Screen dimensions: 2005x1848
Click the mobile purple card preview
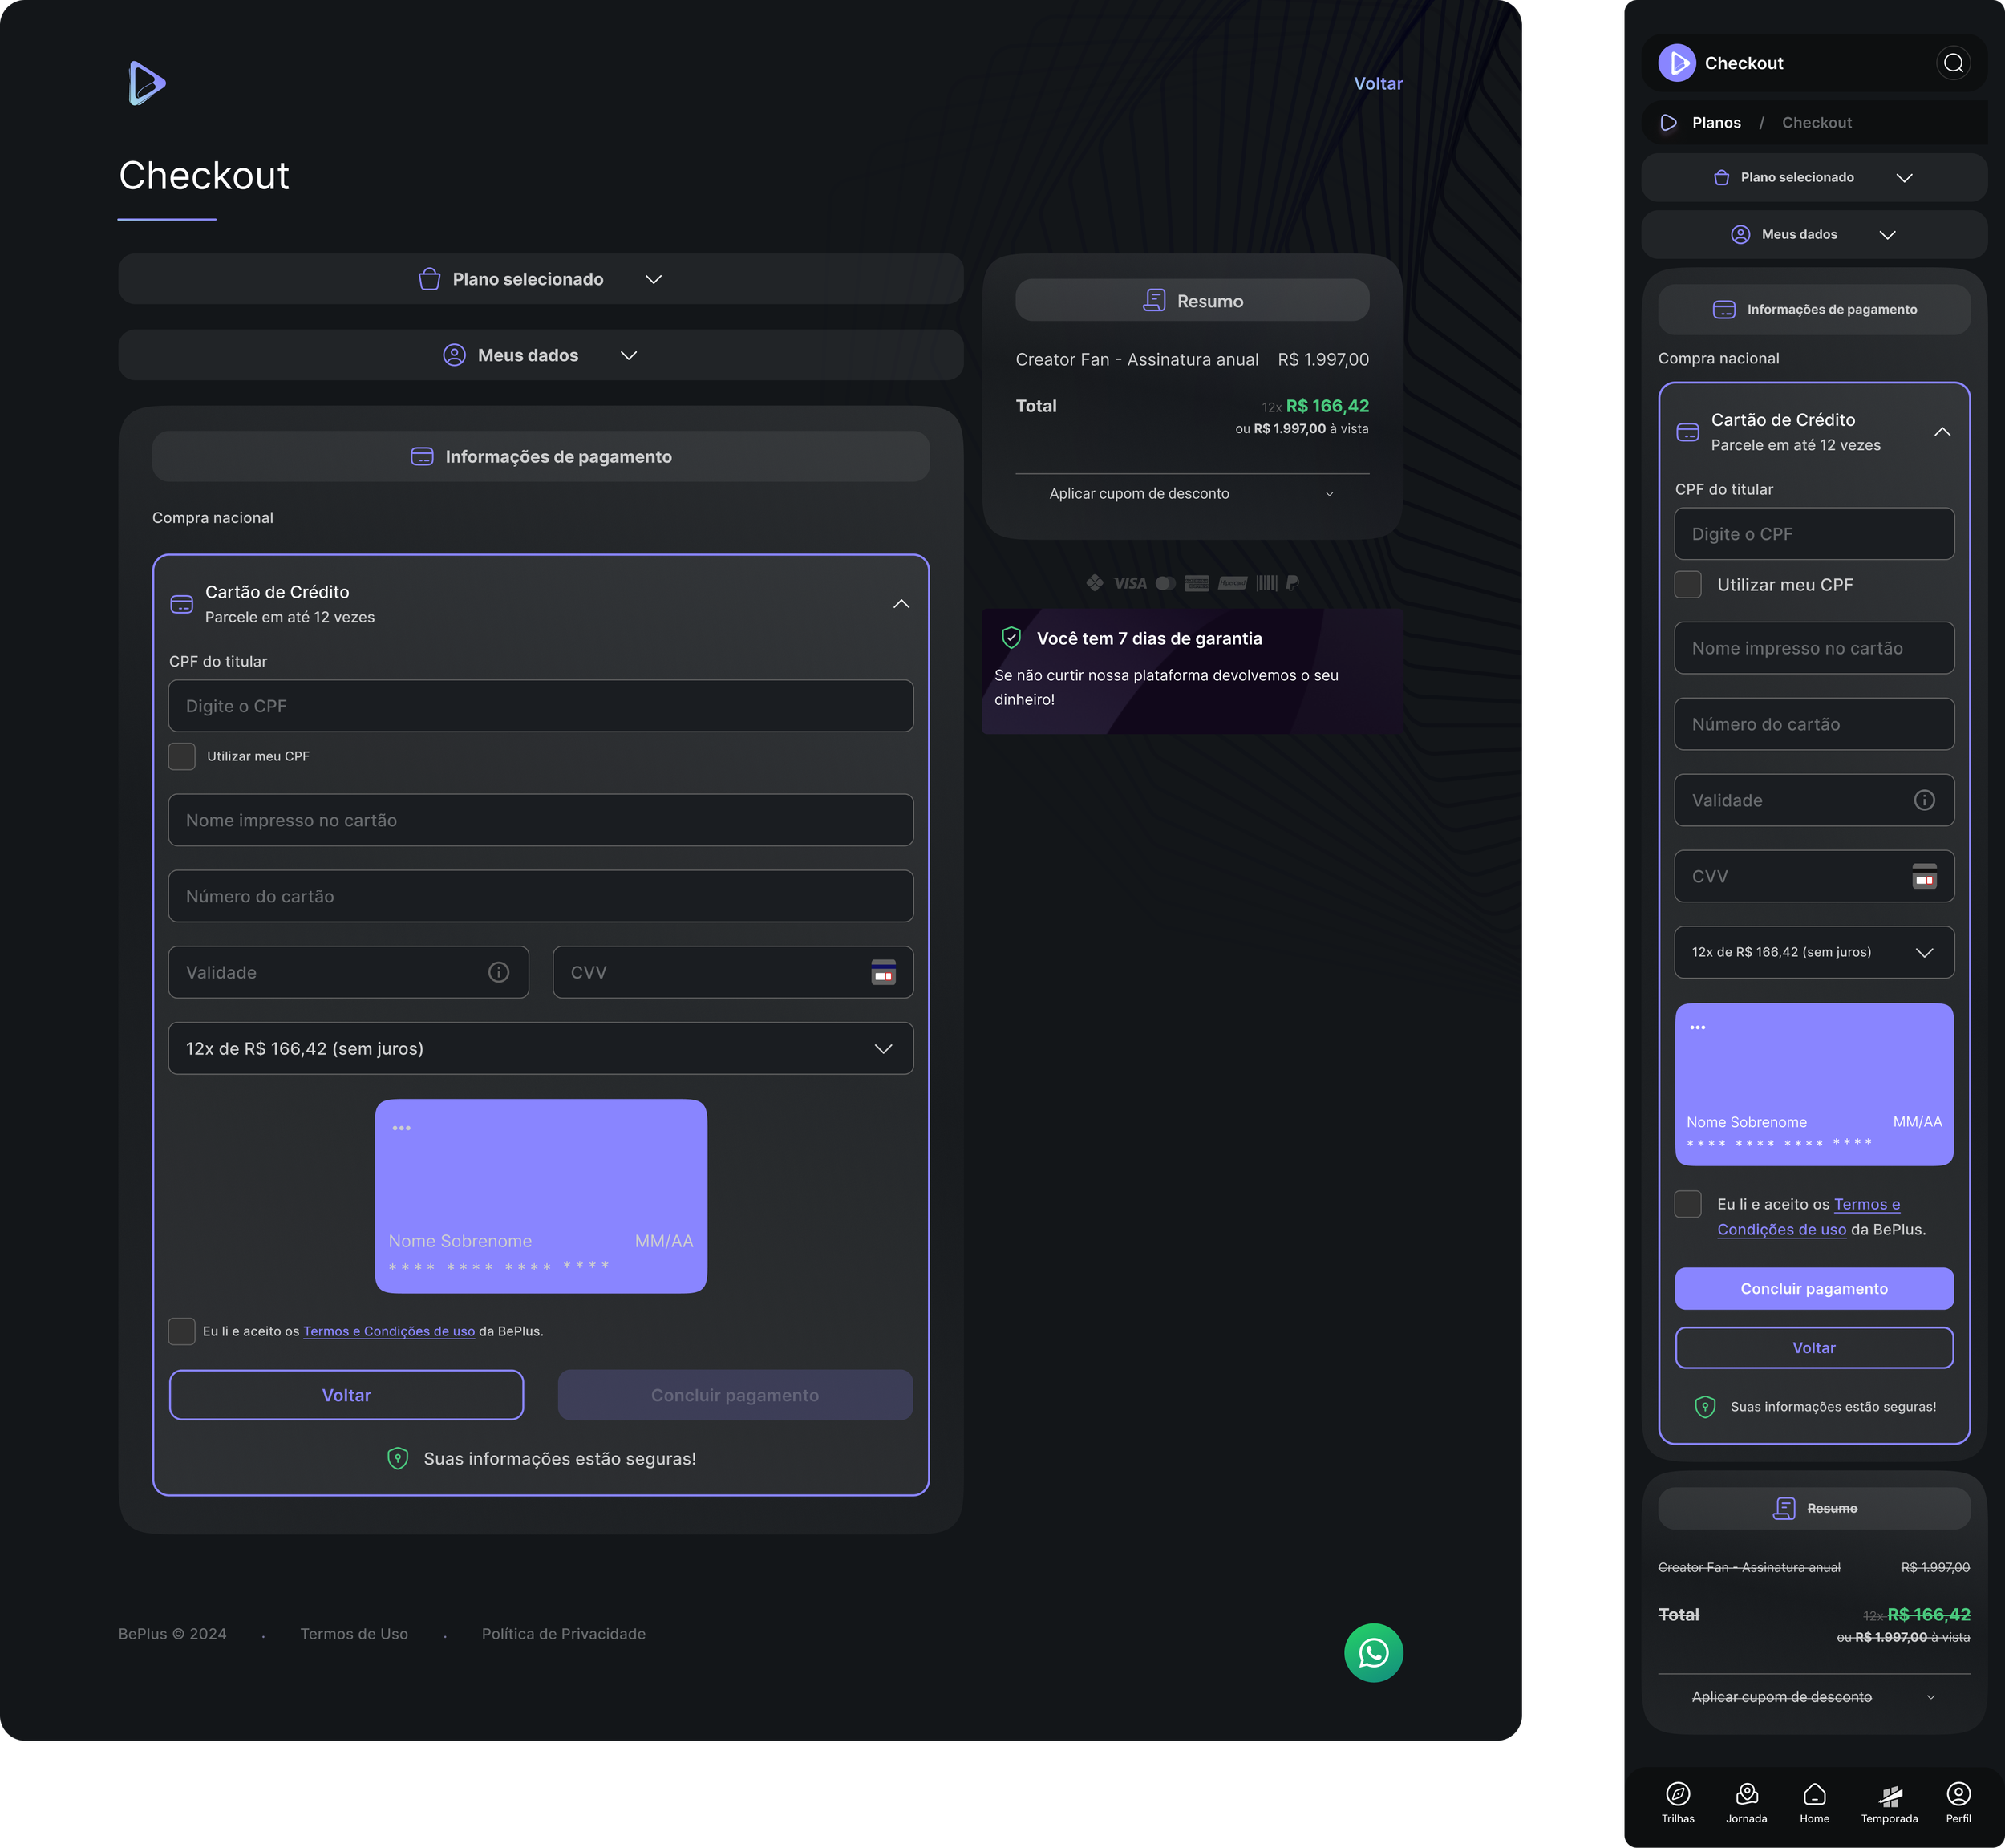tap(1814, 1084)
